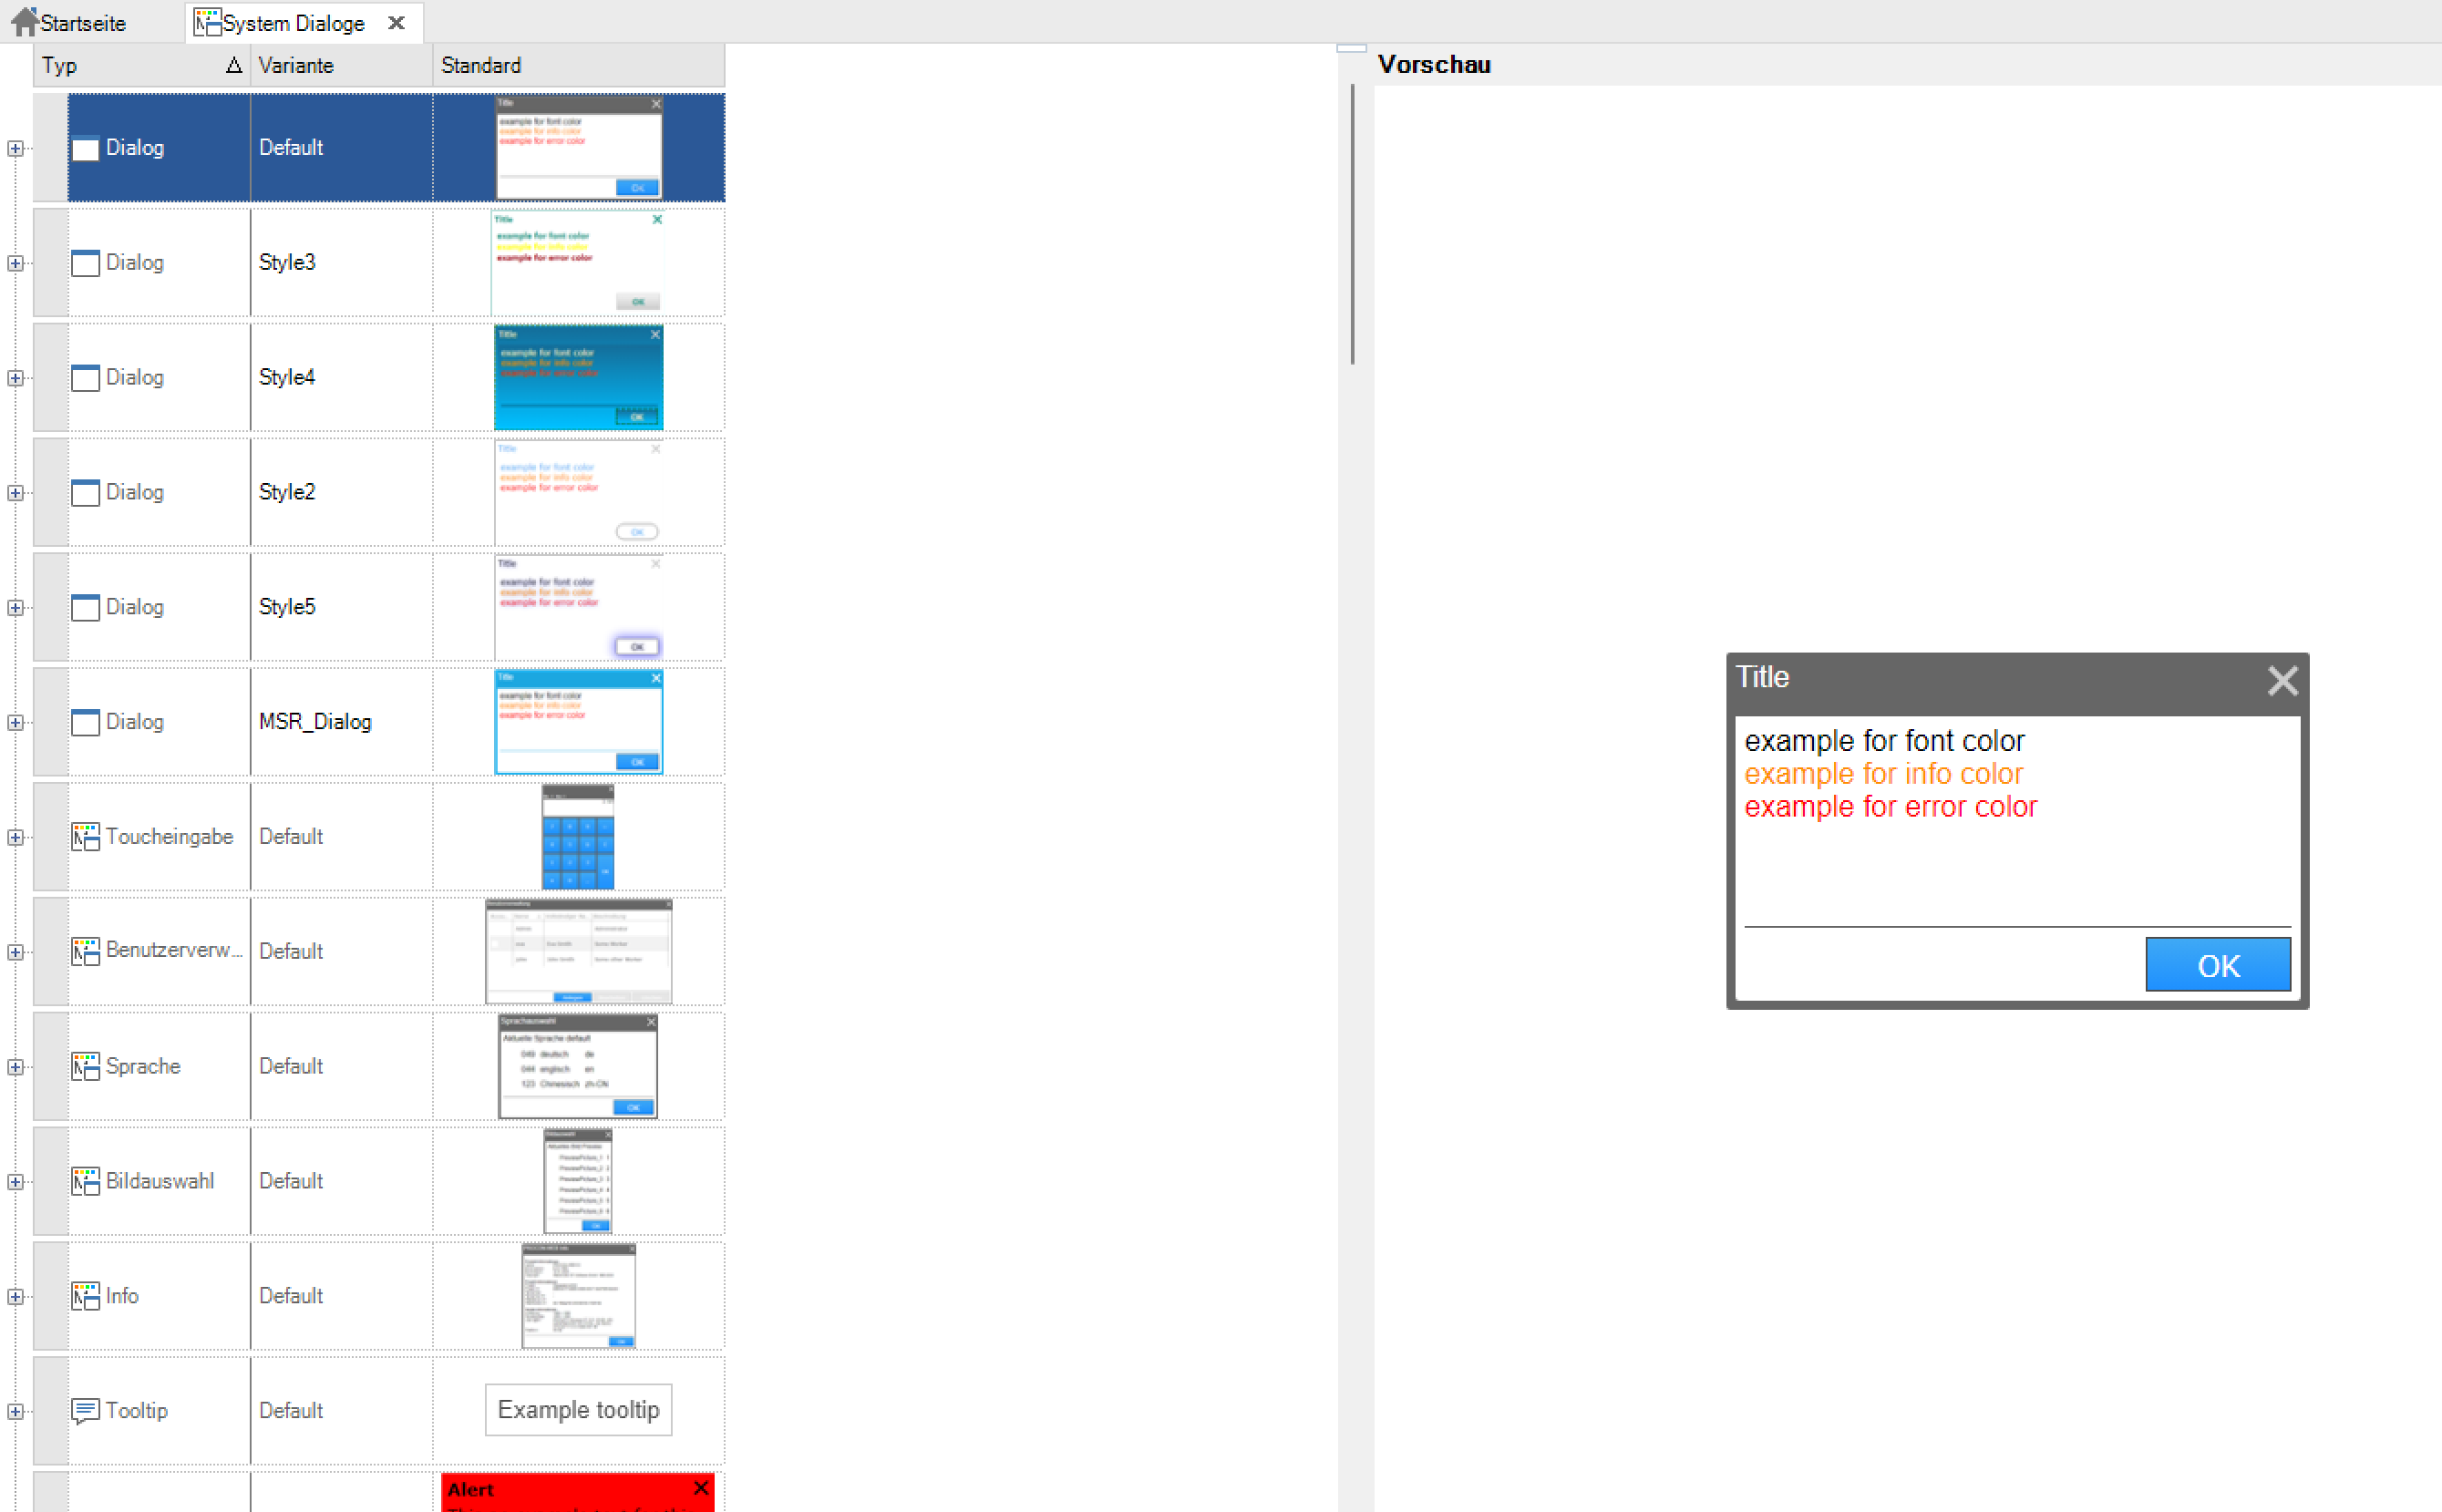Open the Info dialog thumbnail
2442x1512 pixels.
[579, 1296]
